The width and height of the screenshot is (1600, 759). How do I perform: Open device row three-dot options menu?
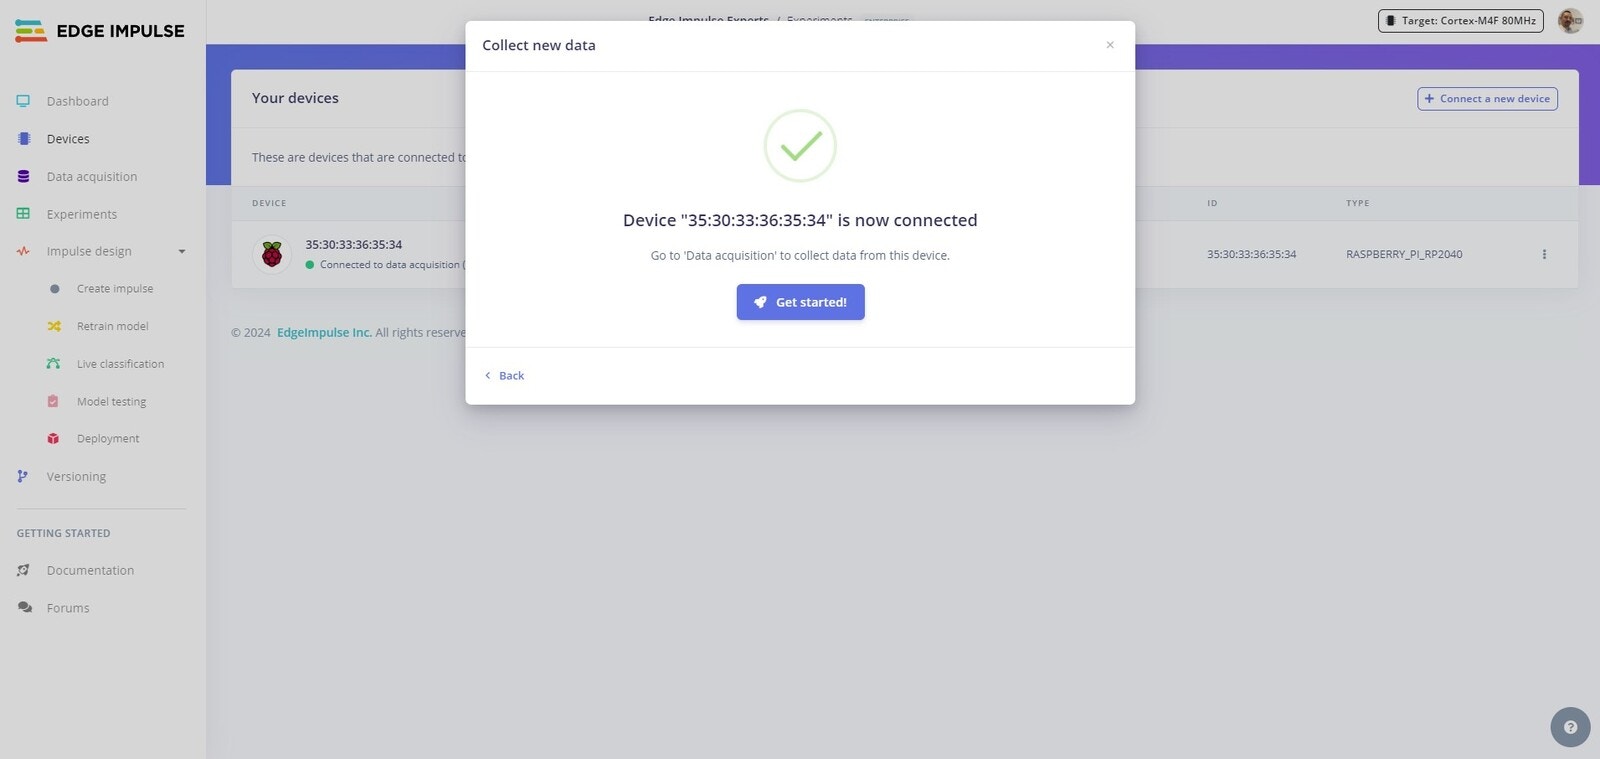(1544, 254)
